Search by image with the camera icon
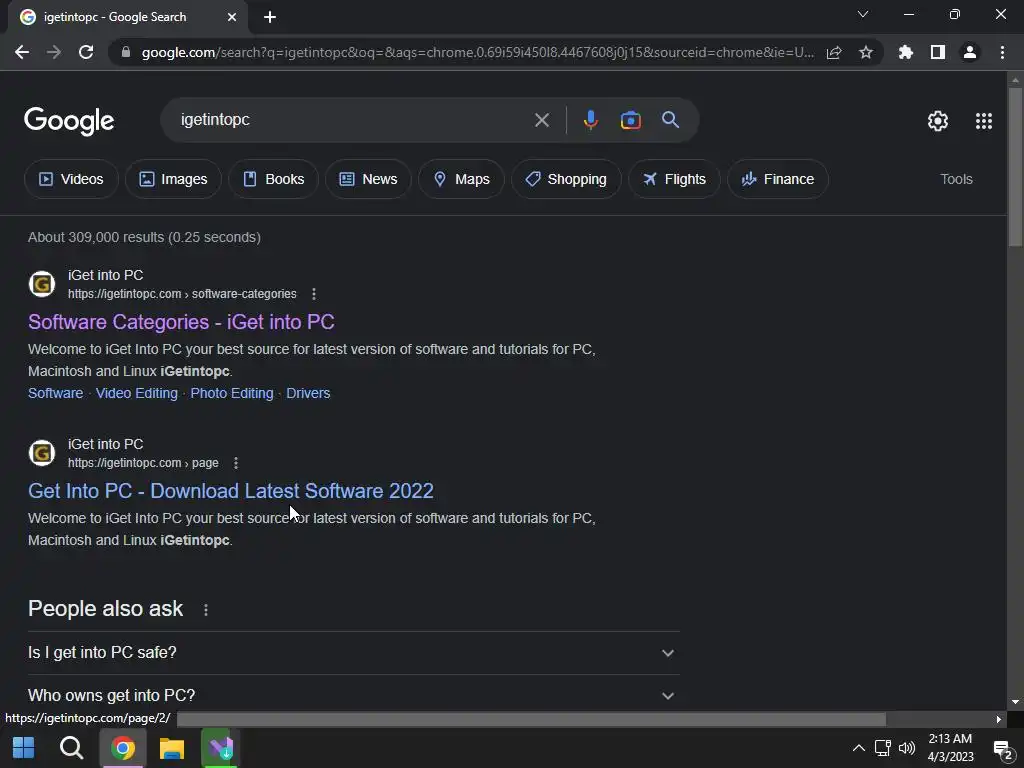Image resolution: width=1024 pixels, height=768 pixels. click(x=630, y=120)
